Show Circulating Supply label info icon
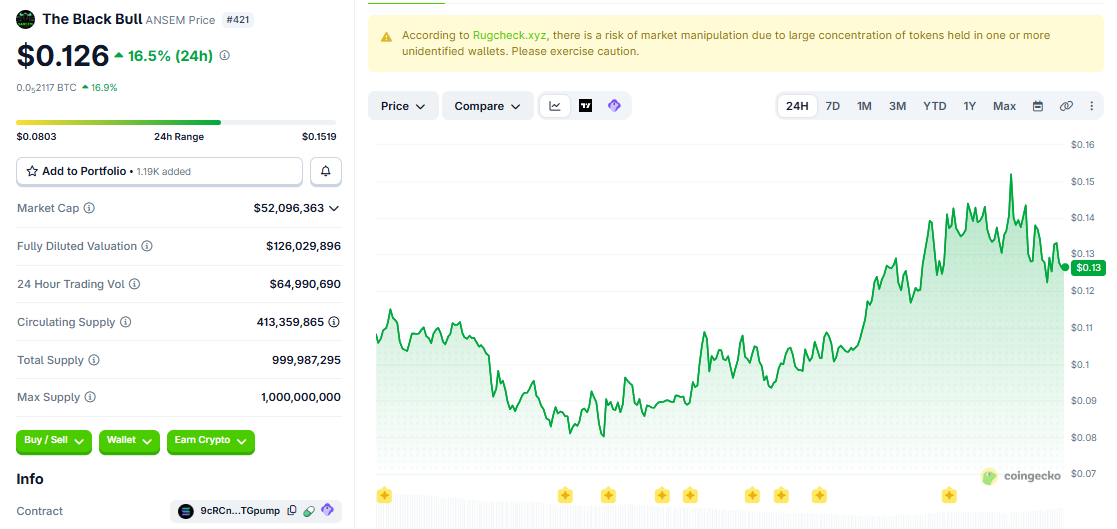 point(125,322)
